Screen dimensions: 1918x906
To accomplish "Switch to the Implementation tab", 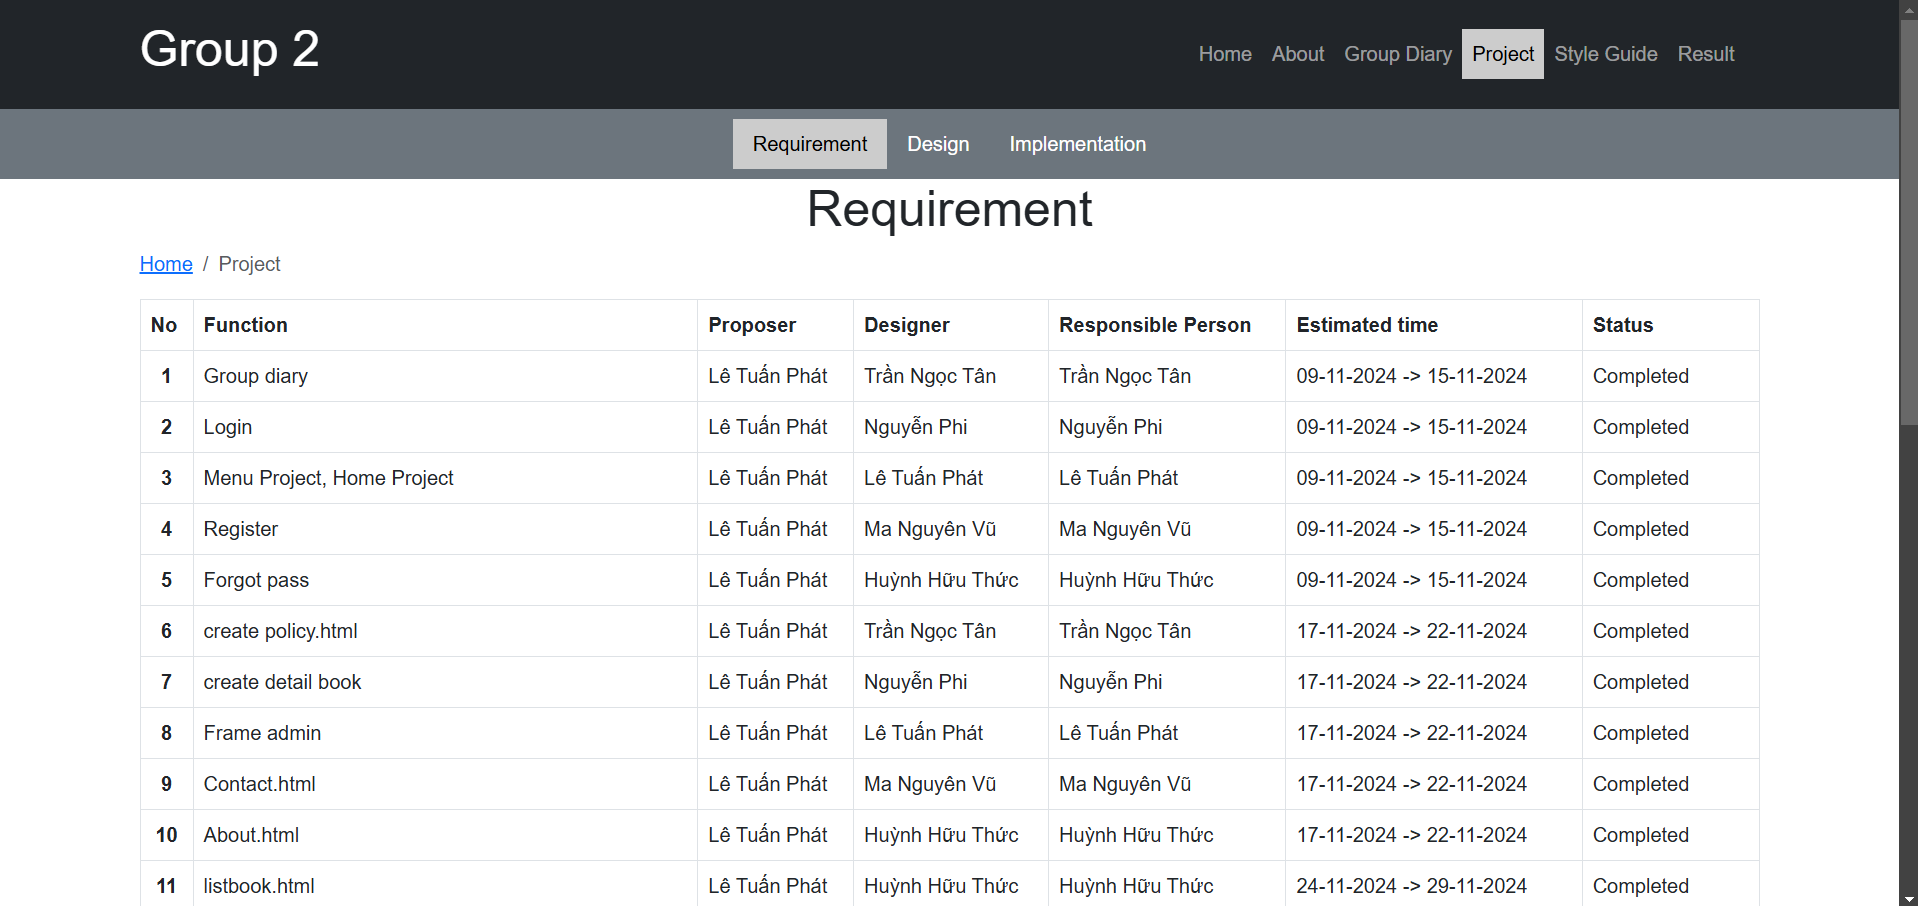I will coord(1077,144).
